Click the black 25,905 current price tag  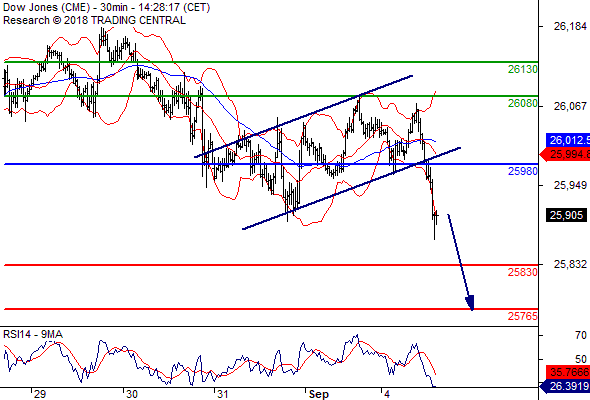[x=566, y=215]
